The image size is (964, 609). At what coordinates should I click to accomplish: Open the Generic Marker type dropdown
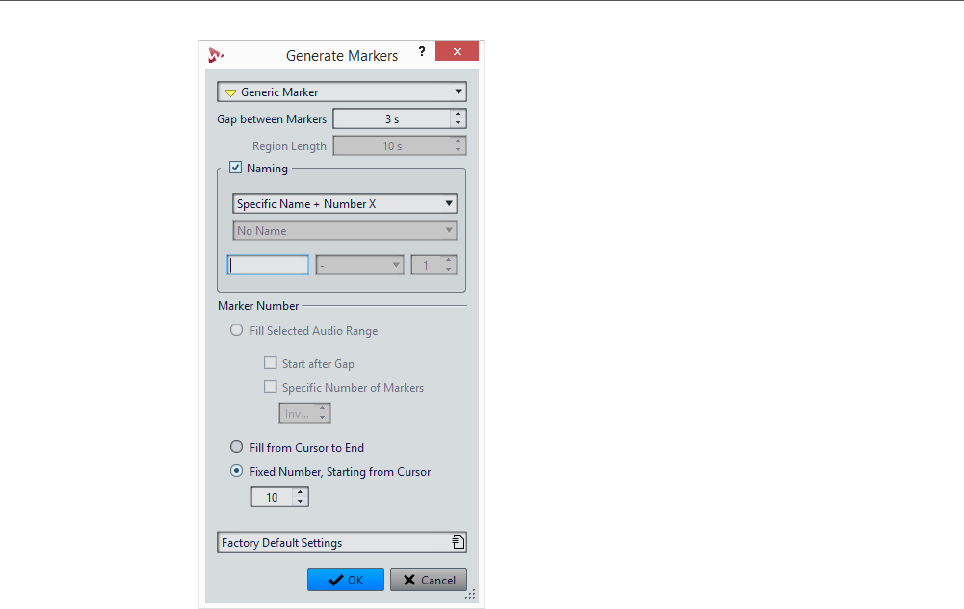342,92
